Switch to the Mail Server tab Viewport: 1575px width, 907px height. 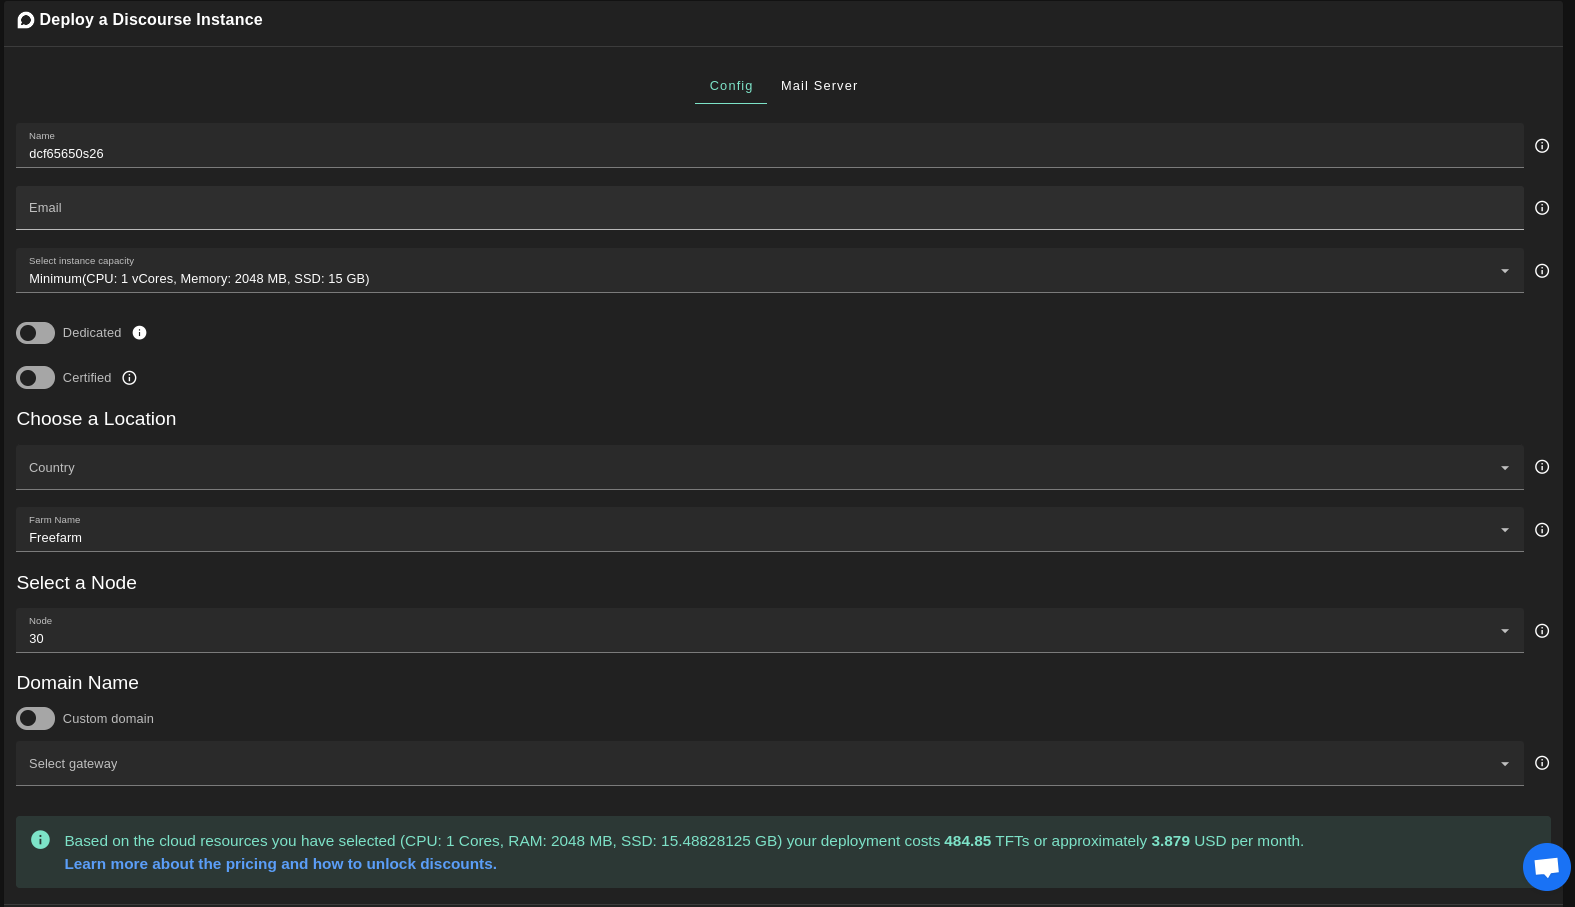point(819,86)
